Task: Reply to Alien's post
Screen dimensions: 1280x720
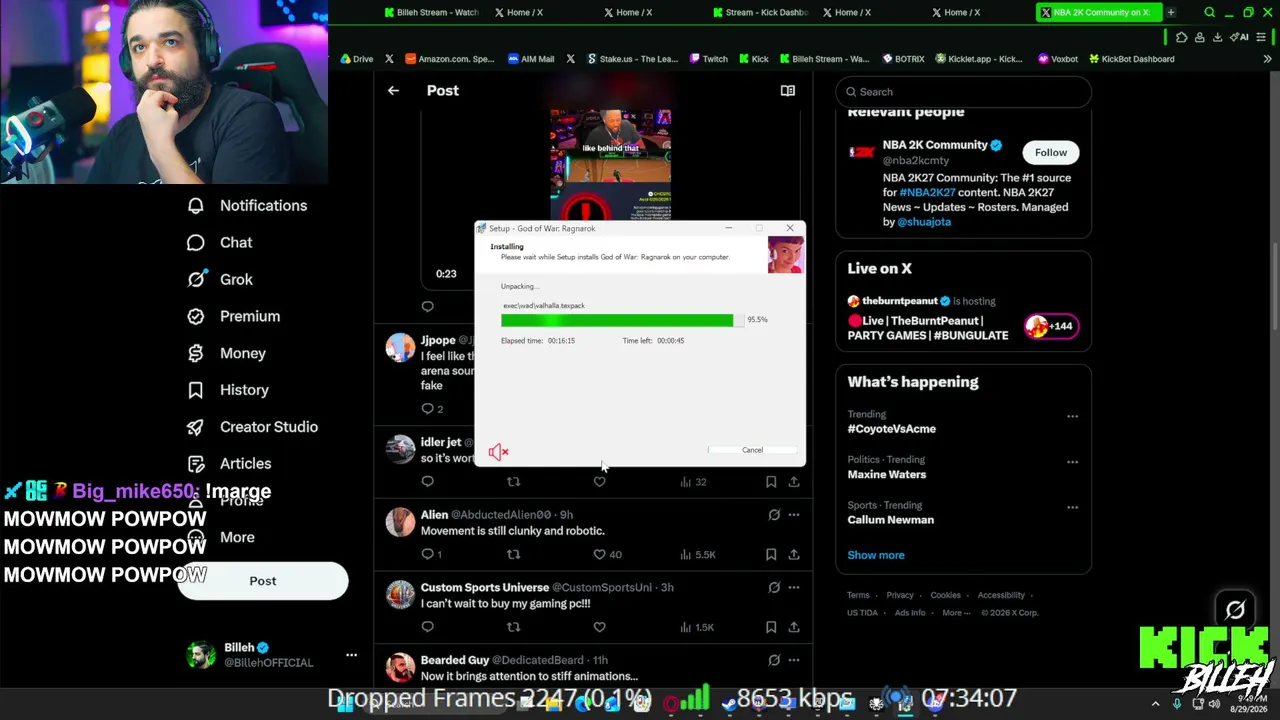Action: pos(428,554)
